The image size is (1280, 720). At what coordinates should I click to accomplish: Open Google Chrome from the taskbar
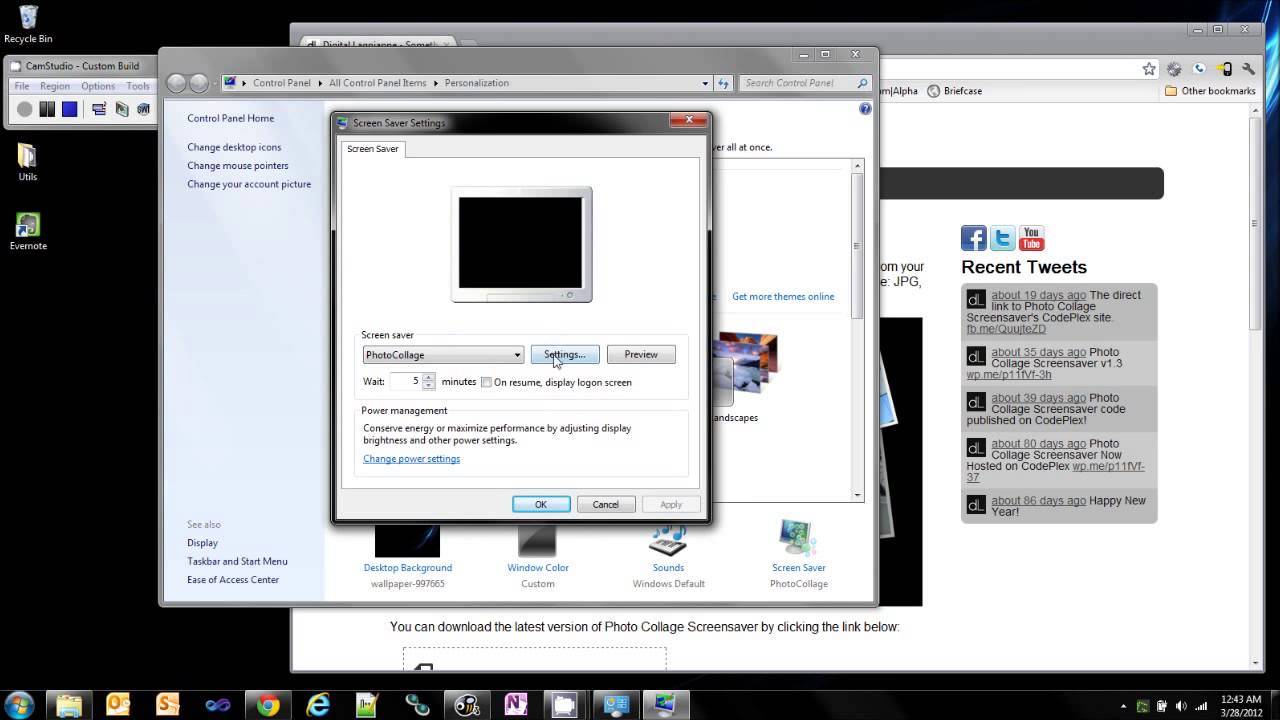pyautogui.click(x=268, y=705)
